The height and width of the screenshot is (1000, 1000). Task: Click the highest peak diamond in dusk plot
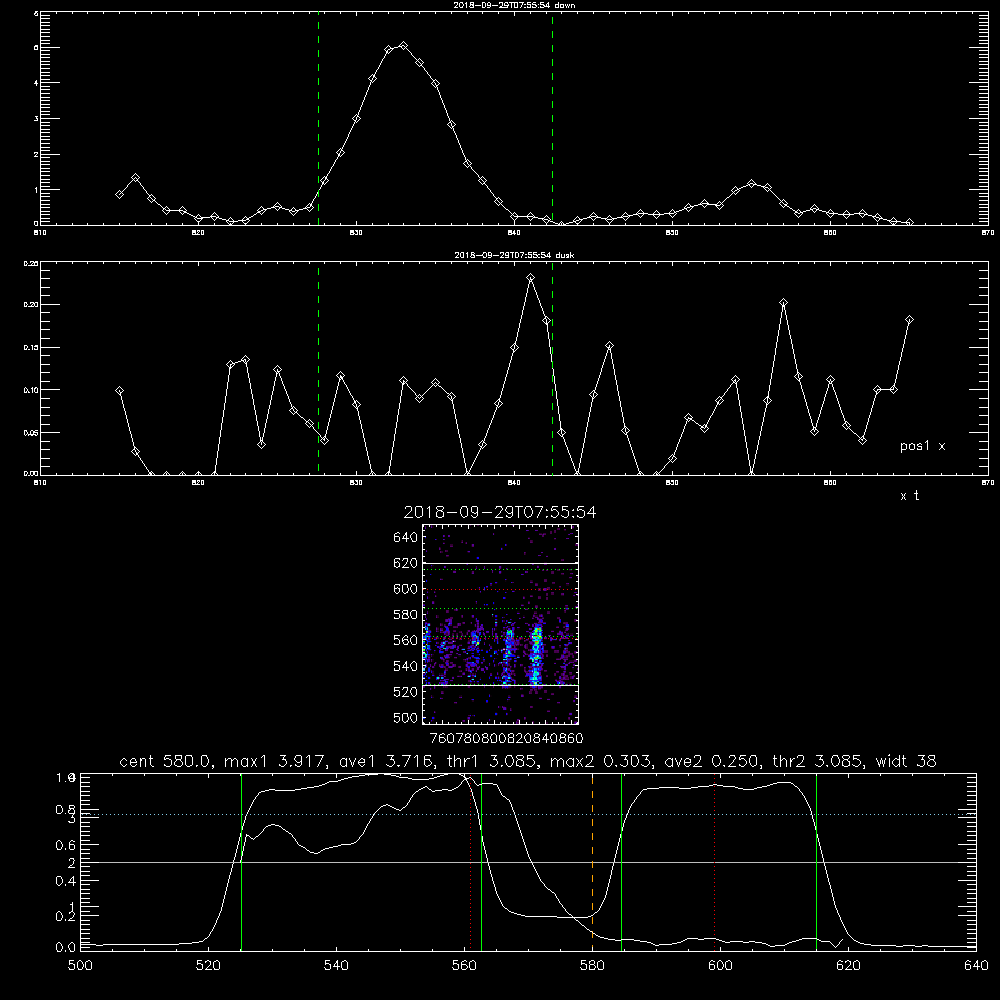(x=531, y=277)
